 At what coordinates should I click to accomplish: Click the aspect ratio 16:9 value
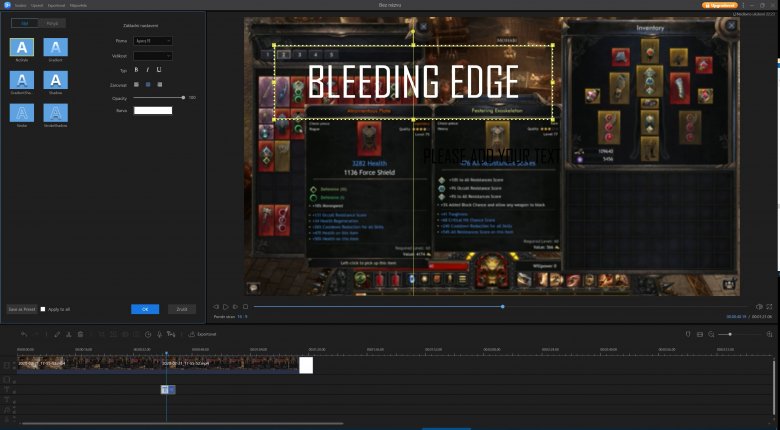tap(242, 317)
